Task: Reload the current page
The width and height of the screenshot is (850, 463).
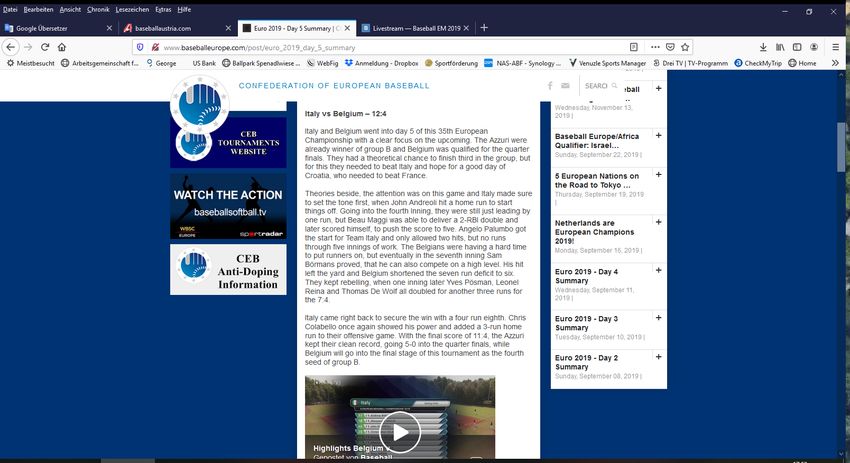Action: point(45,47)
